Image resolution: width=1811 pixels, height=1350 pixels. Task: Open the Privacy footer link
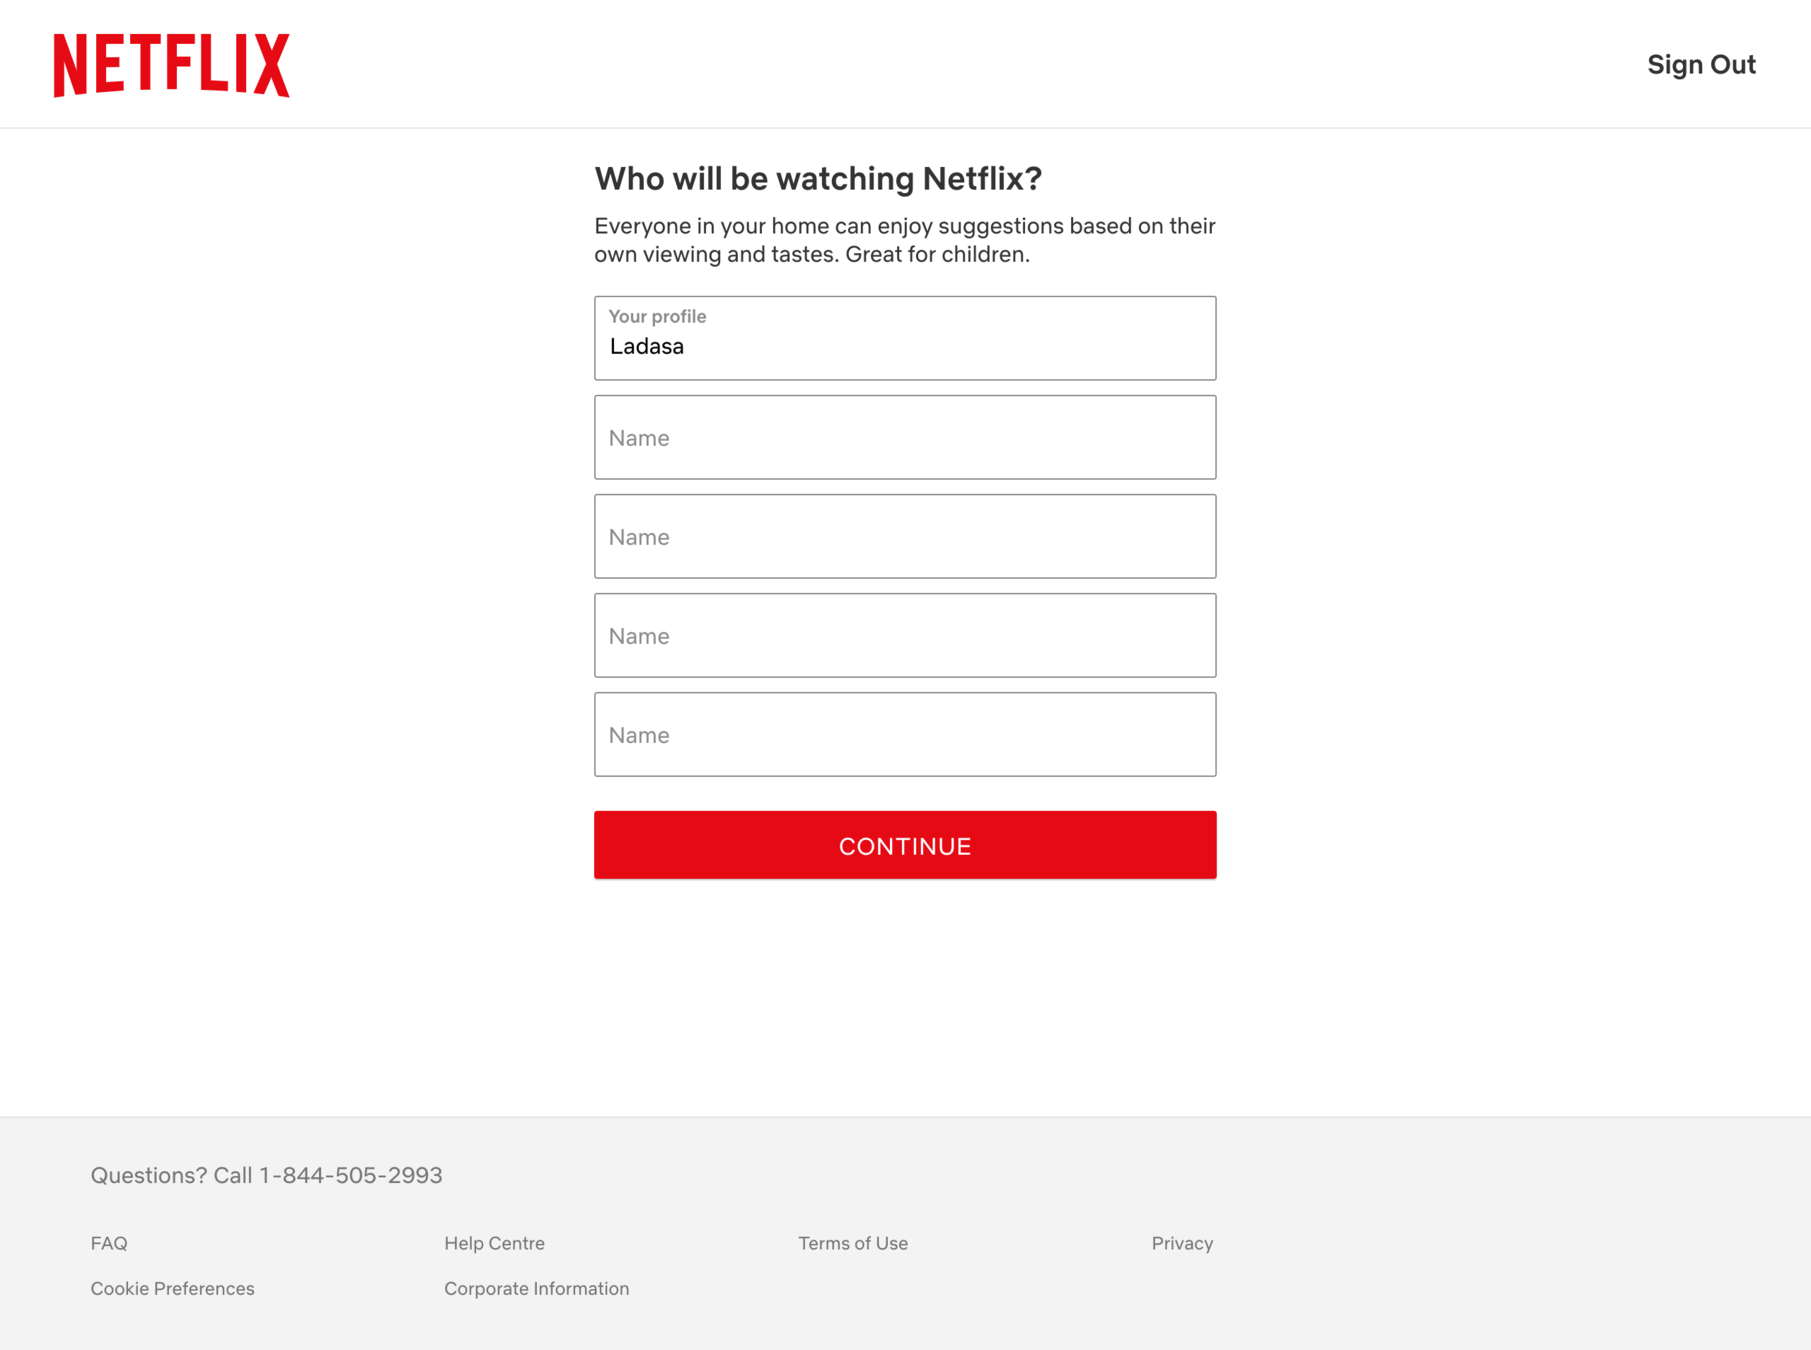1182,1243
